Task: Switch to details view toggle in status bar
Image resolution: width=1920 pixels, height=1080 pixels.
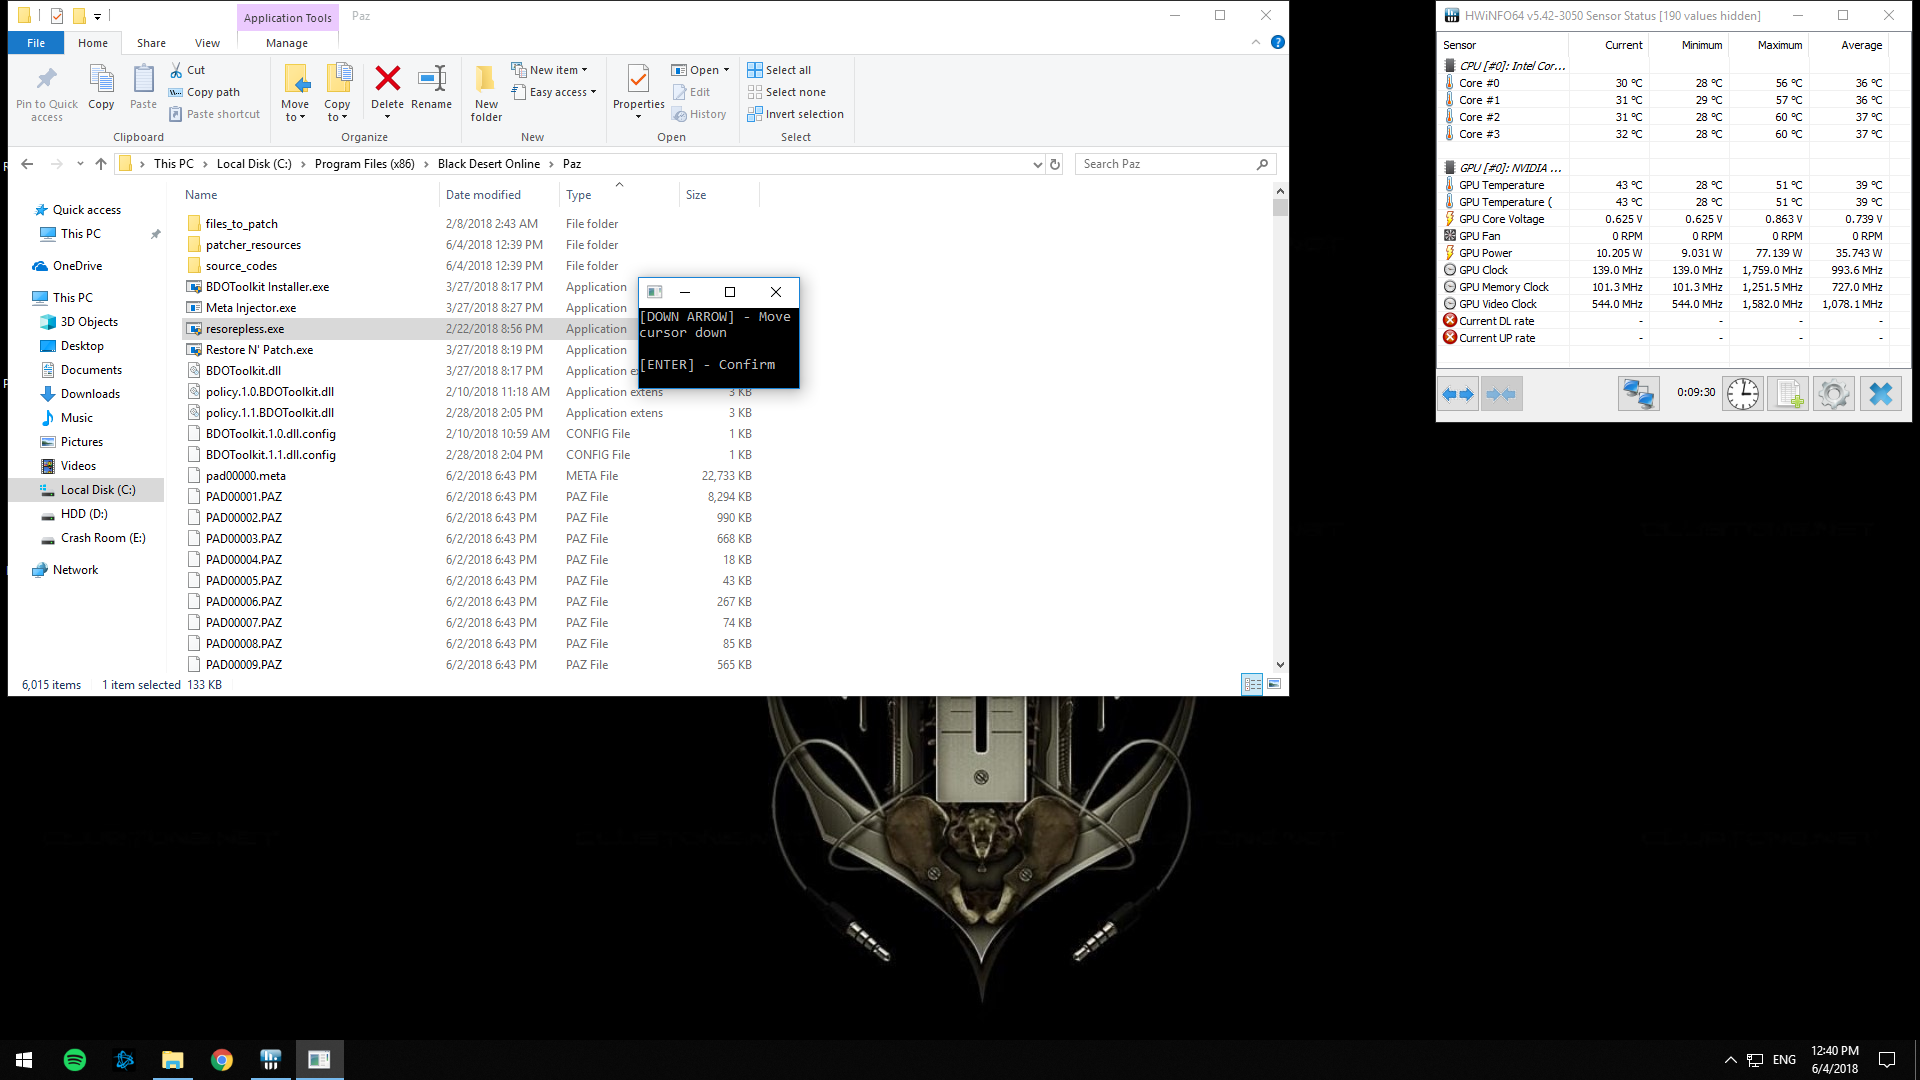Action: [x=1252, y=684]
